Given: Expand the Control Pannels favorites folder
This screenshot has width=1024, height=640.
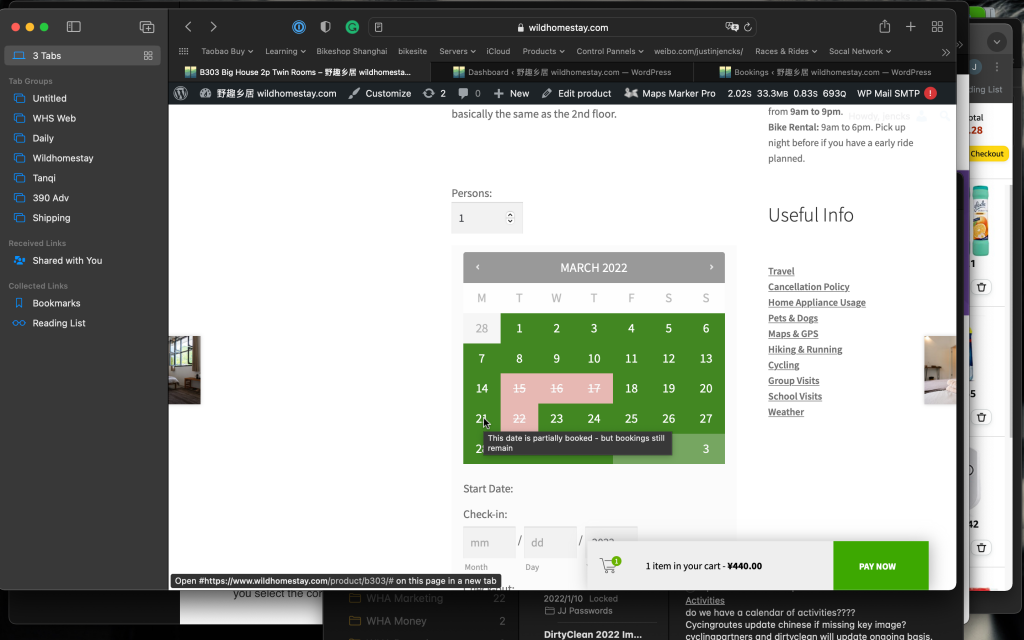Looking at the screenshot, I should [x=609, y=51].
